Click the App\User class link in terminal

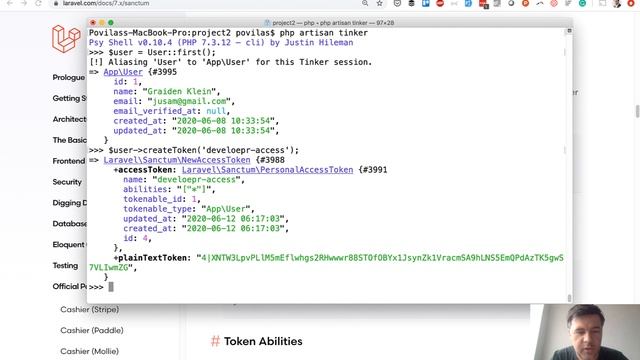[123, 72]
